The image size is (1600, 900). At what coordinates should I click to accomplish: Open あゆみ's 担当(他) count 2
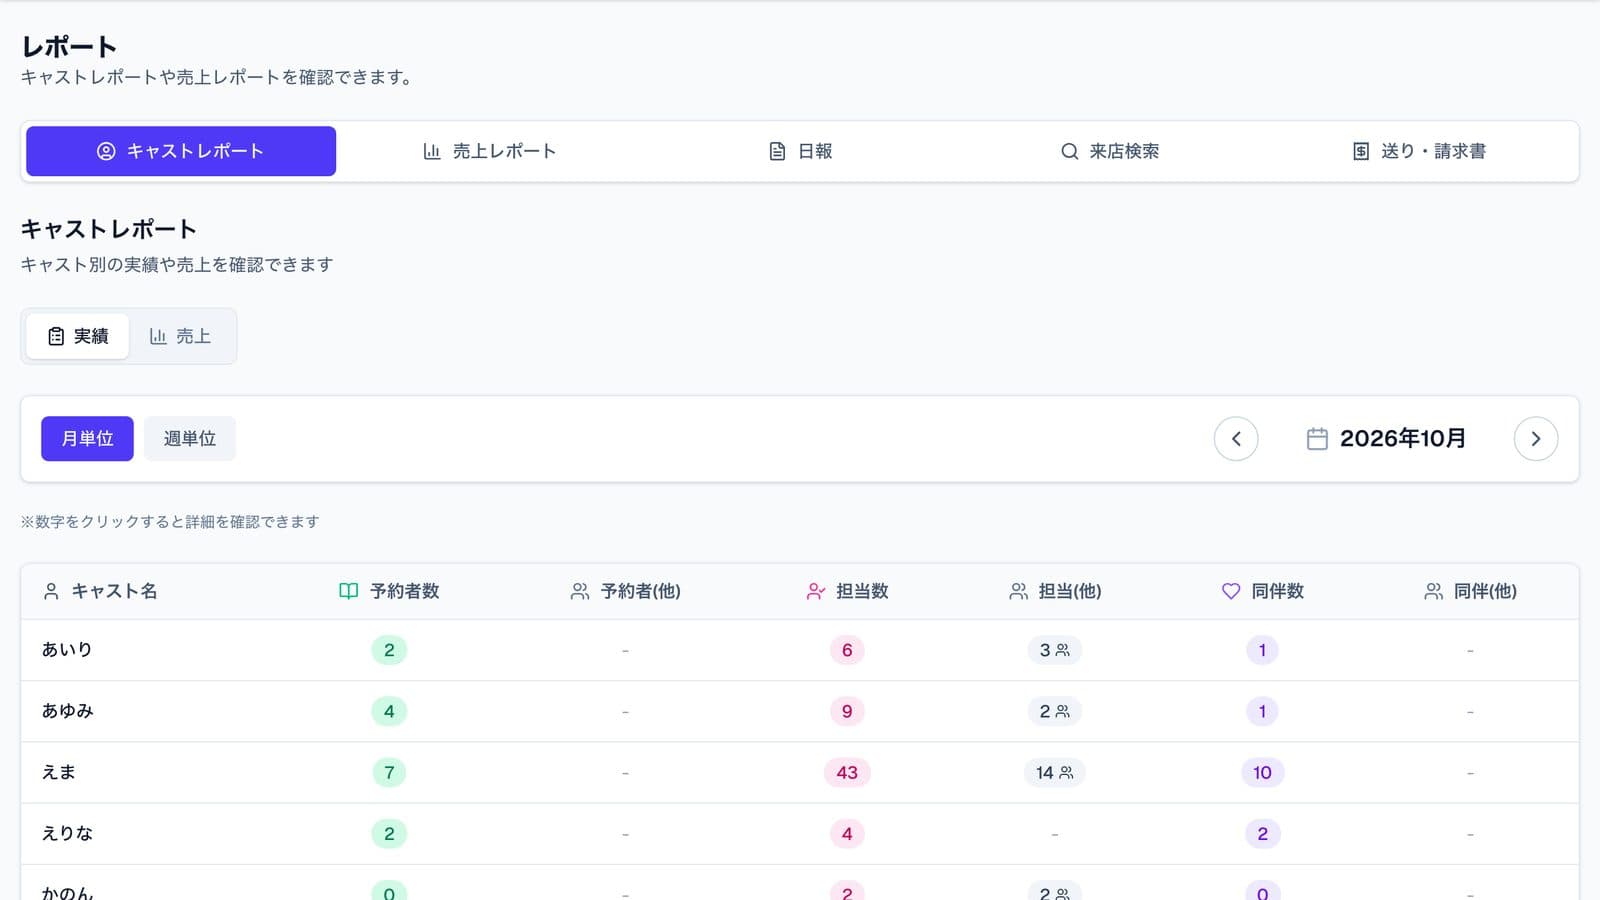pyautogui.click(x=1054, y=711)
